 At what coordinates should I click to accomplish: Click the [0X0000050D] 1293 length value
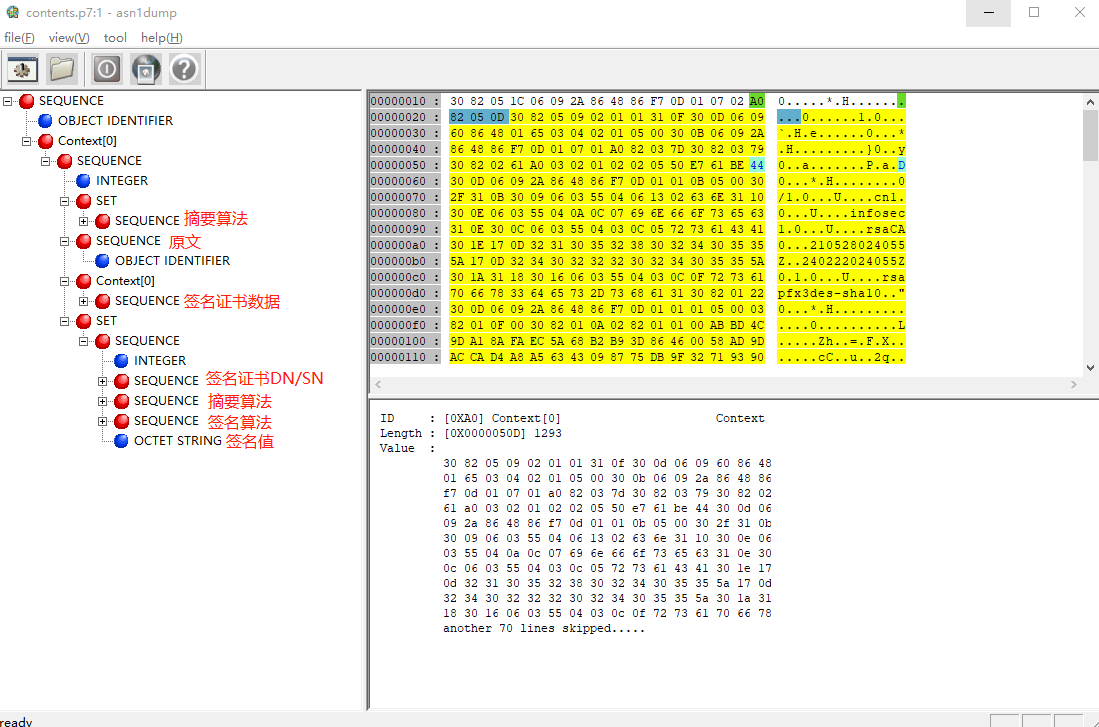[x=503, y=433]
